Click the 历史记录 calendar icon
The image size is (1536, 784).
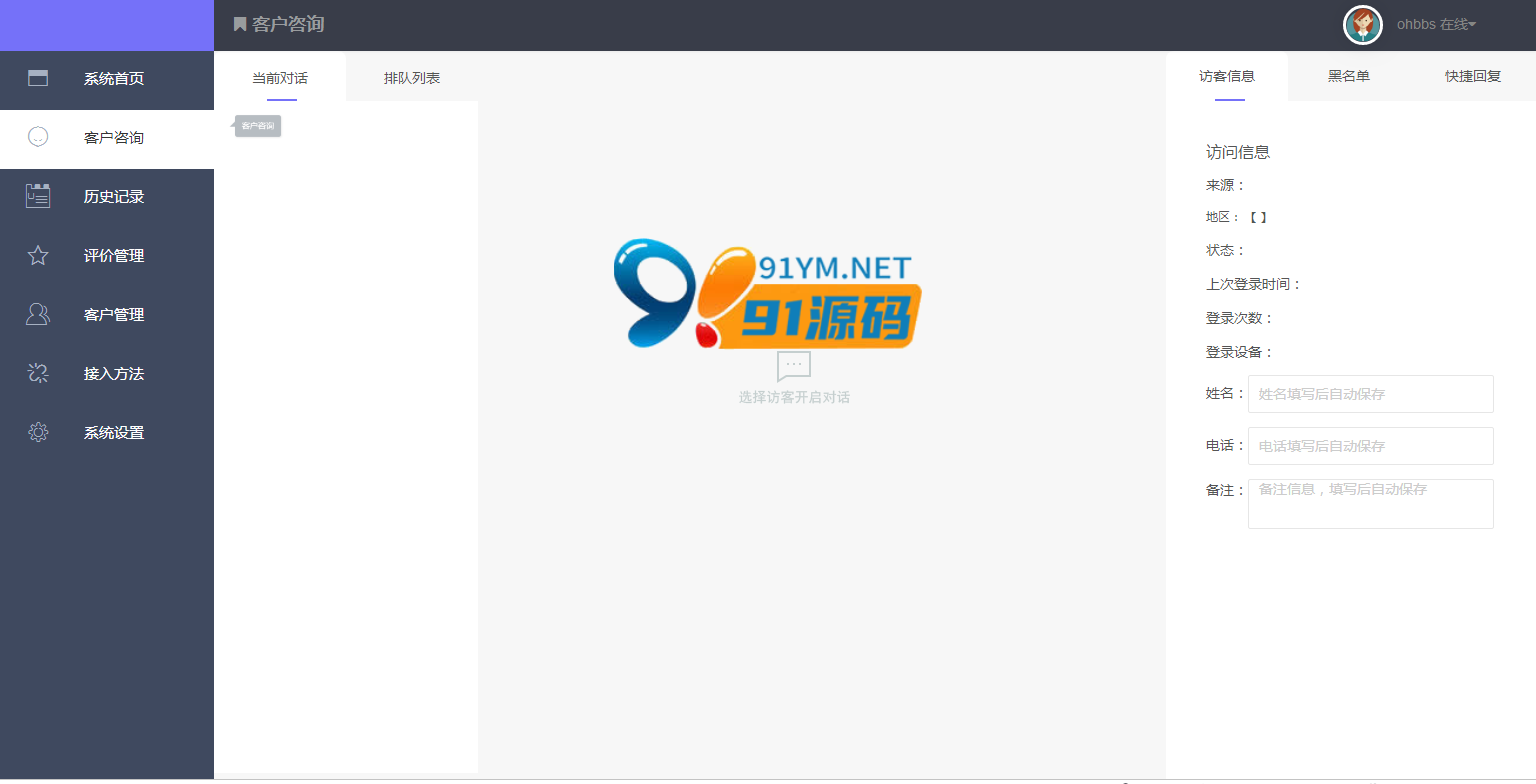(38, 196)
